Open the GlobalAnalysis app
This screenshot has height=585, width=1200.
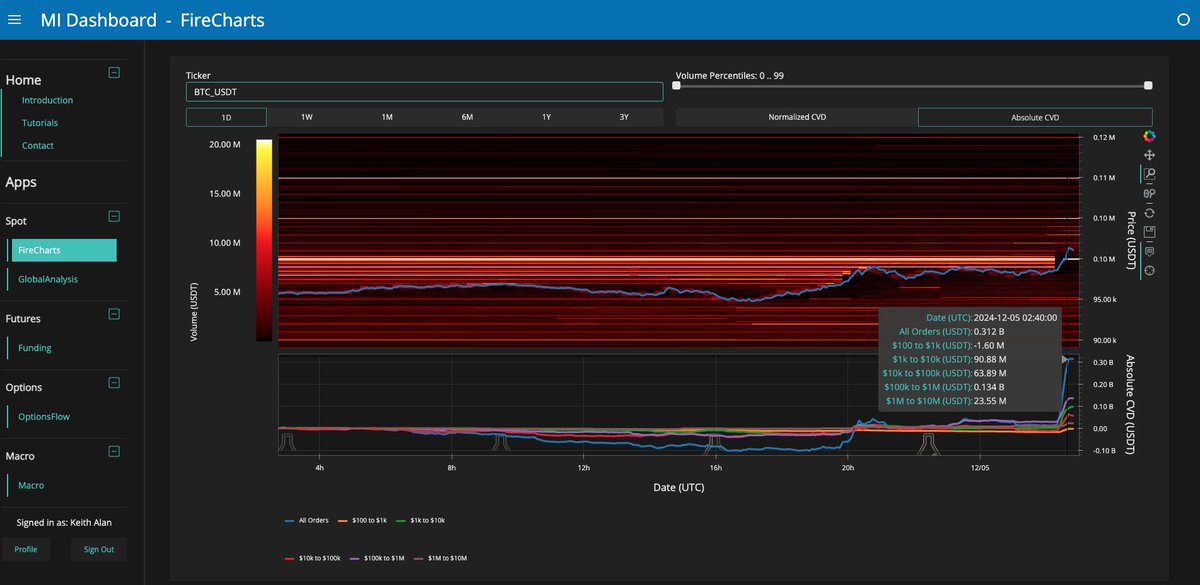48,279
